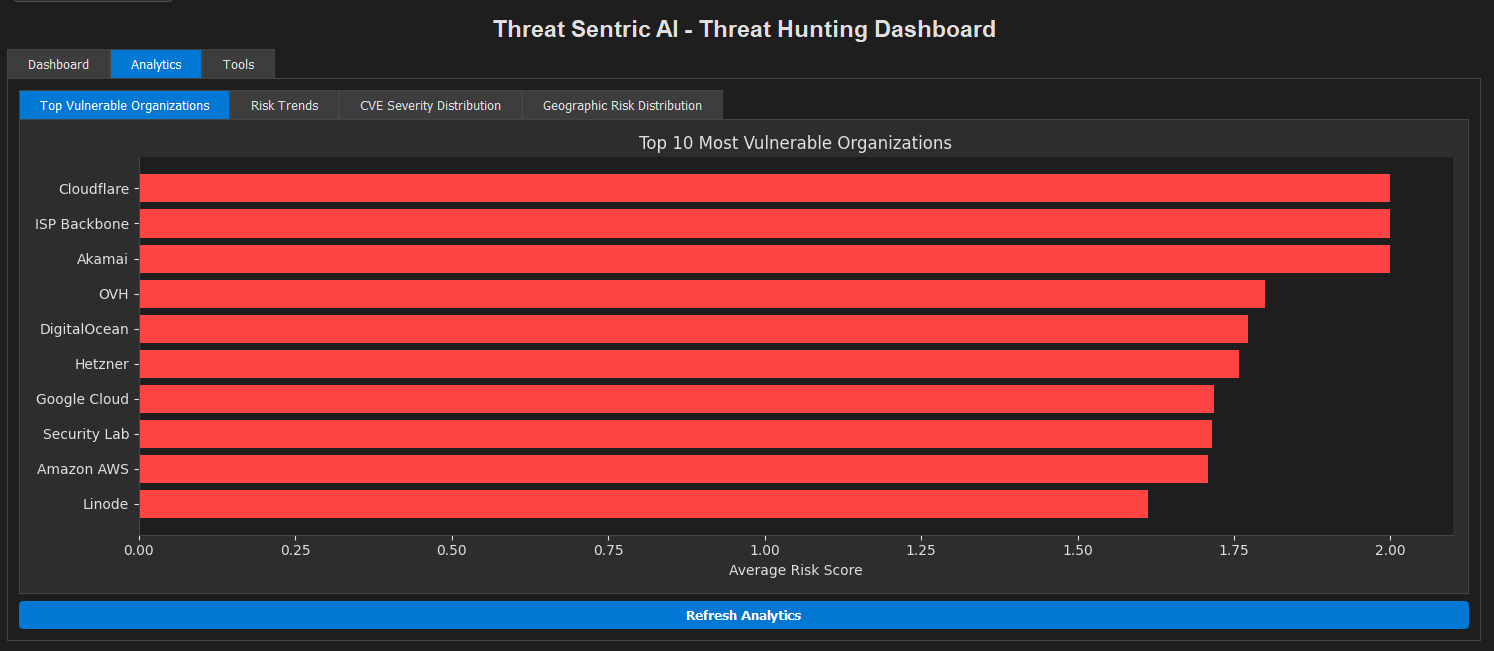Select the ISP Backbone bar in chart
Viewport: 1494px width, 651px height.
coord(764,224)
